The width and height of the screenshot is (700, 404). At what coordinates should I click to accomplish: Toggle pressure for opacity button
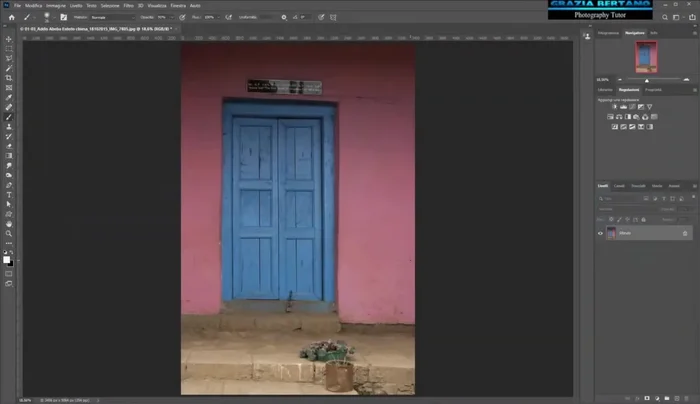click(x=183, y=17)
